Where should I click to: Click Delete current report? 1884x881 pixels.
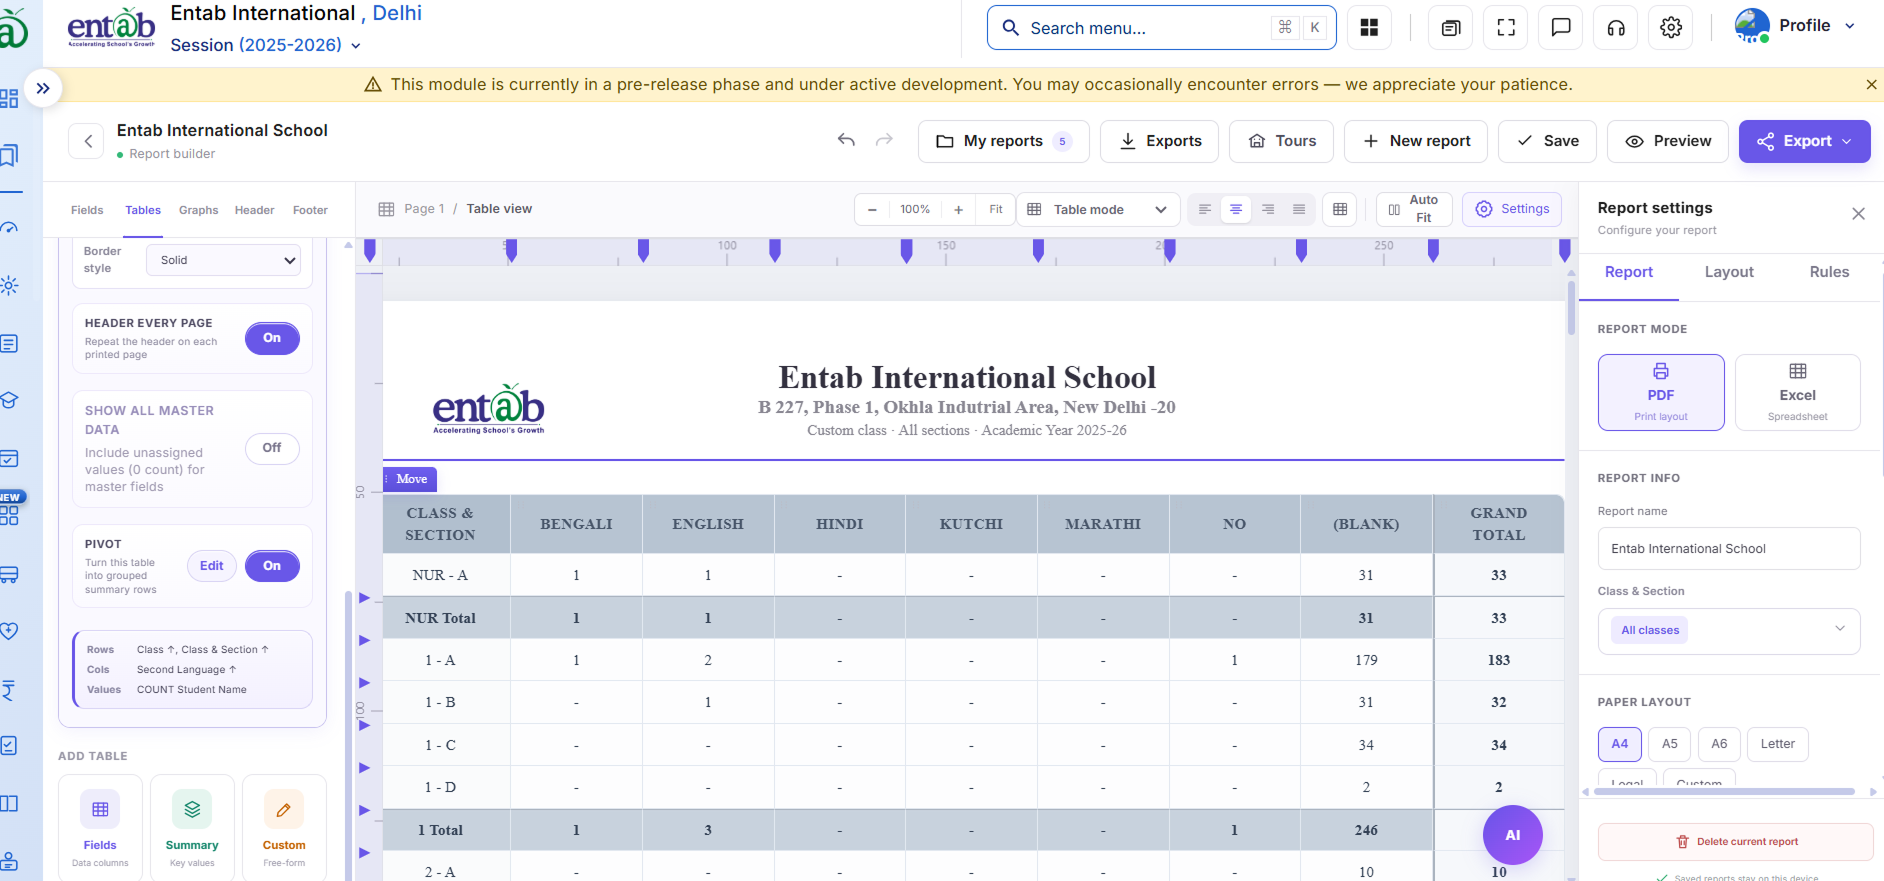1736,842
